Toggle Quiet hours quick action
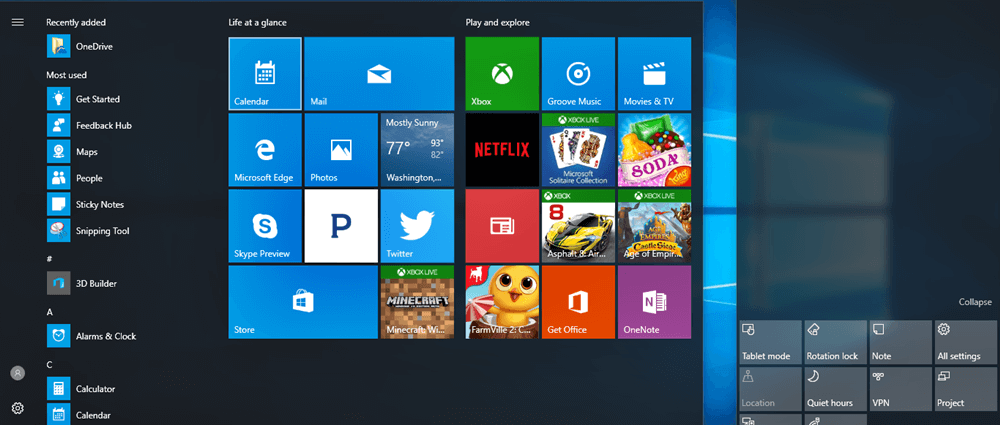 835,389
